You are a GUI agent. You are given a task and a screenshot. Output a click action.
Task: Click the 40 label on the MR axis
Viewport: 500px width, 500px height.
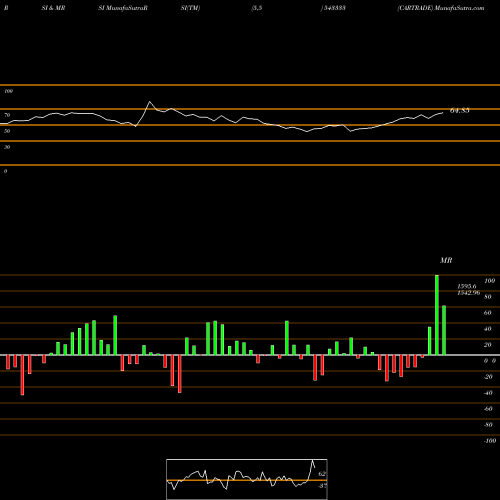click(488, 329)
